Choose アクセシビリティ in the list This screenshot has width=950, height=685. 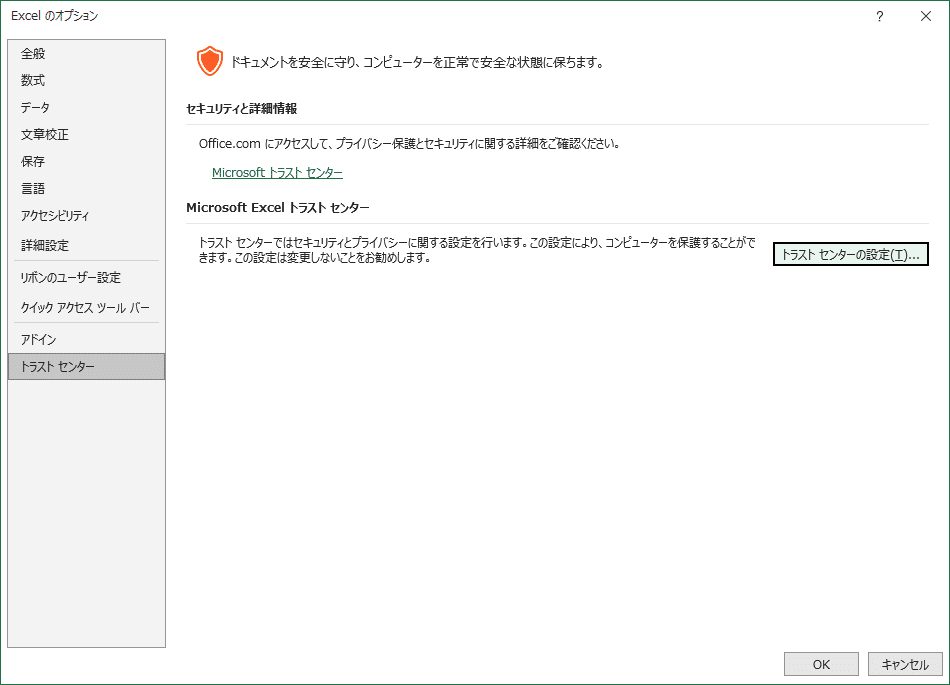coord(86,216)
